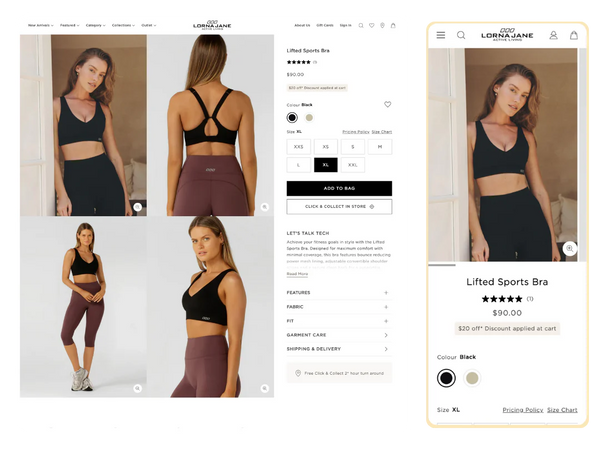This screenshot has width=600, height=453.
Task: Expand the Features section
Action: coord(339,293)
